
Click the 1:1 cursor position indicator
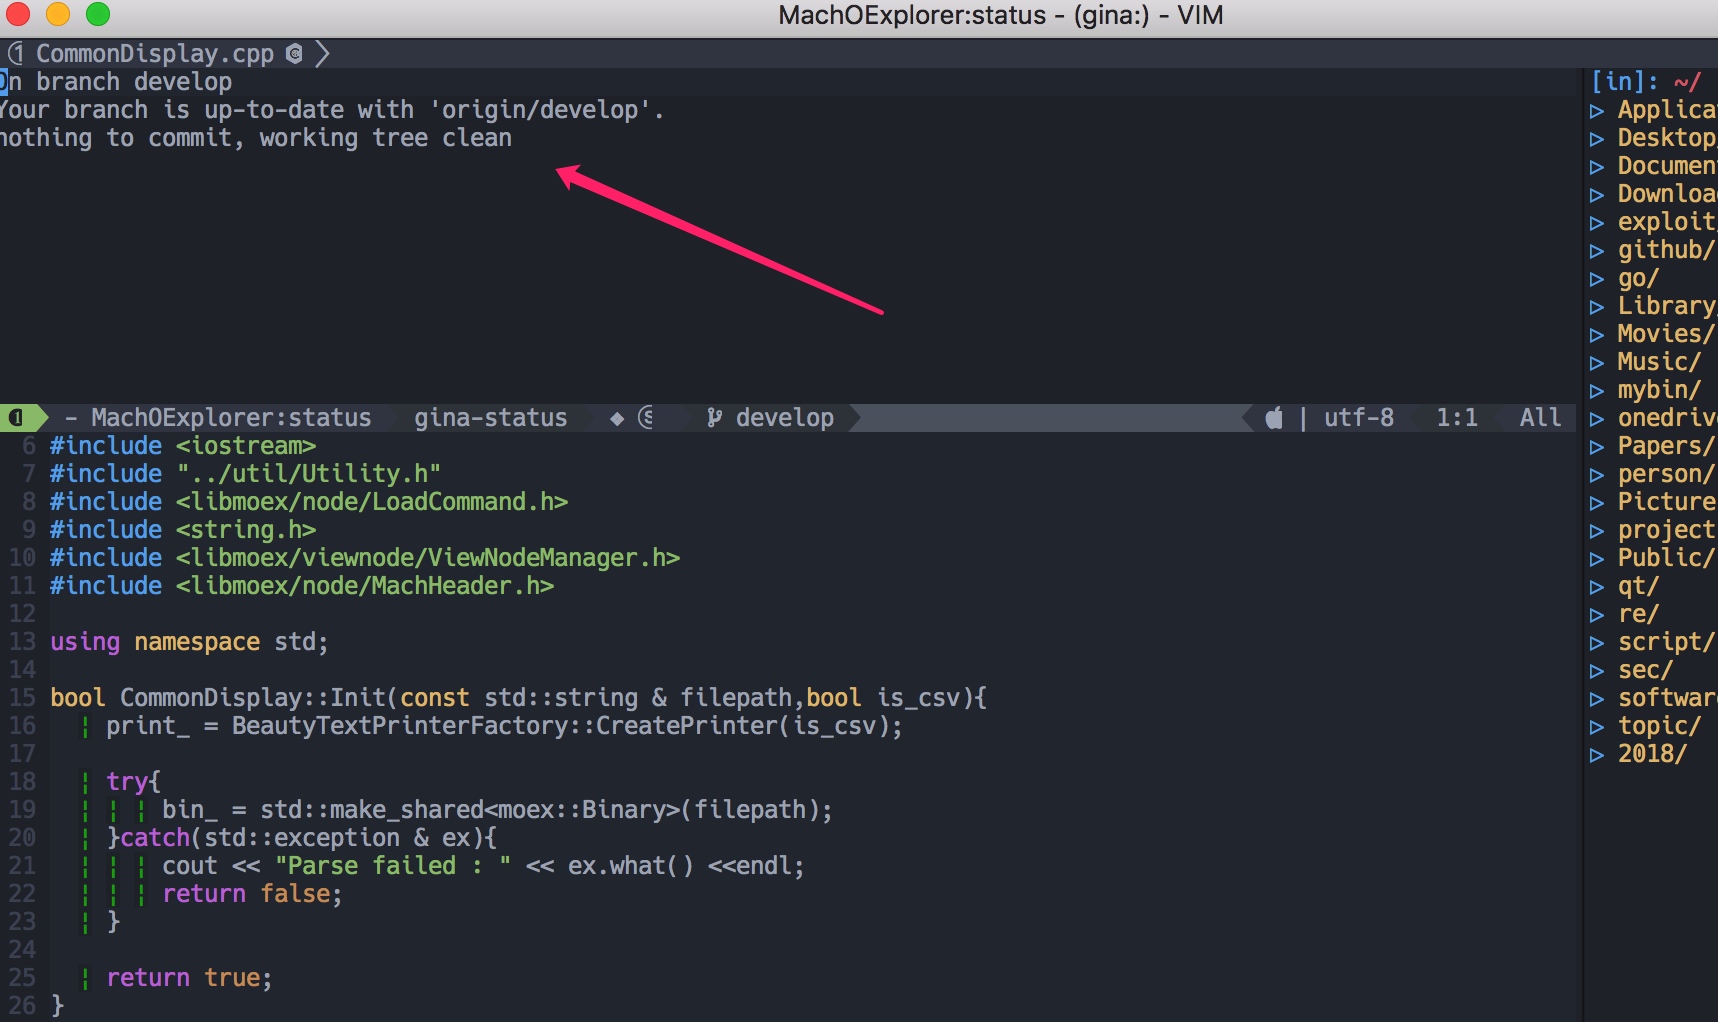[x=1456, y=417]
